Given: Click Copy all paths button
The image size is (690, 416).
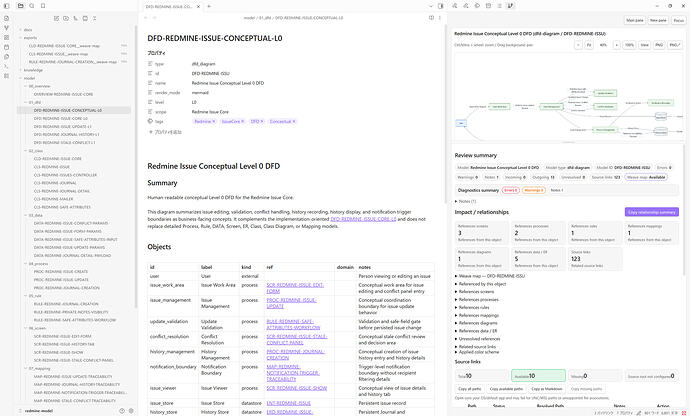Looking at the screenshot, I should [469, 389].
